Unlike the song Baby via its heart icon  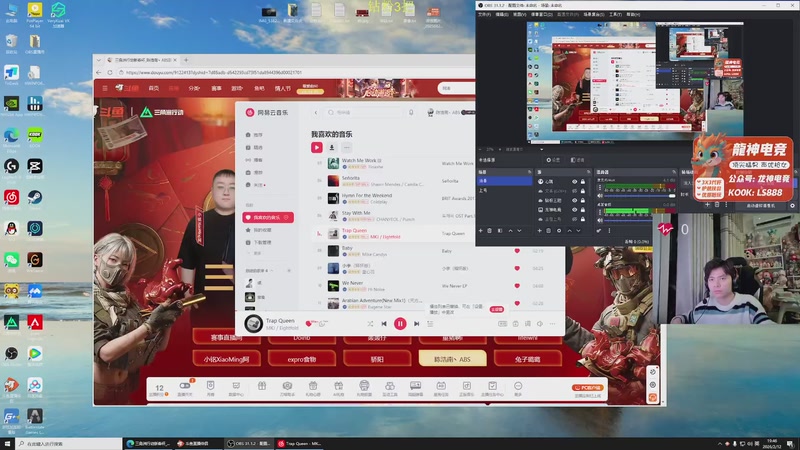pos(517,251)
